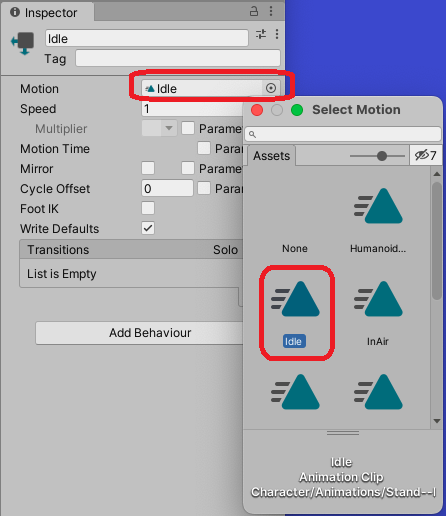Screen dimensions: 446x516
Task: Open the Inspector tab's three-dot menu
Action: [x=271, y=11]
